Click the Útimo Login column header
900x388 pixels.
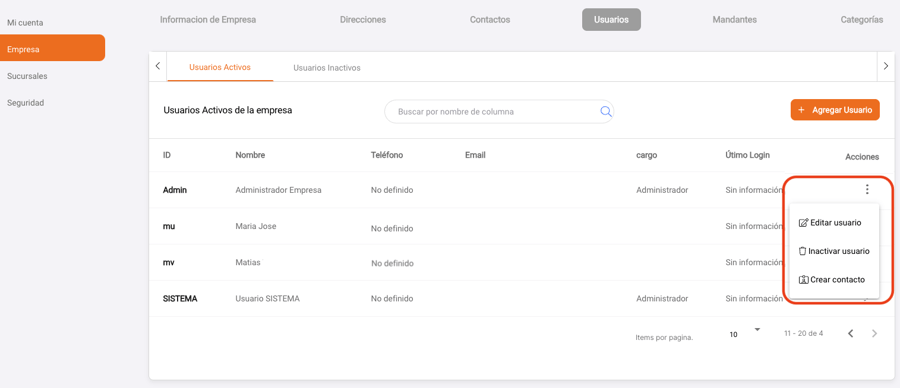click(x=747, y=155)
